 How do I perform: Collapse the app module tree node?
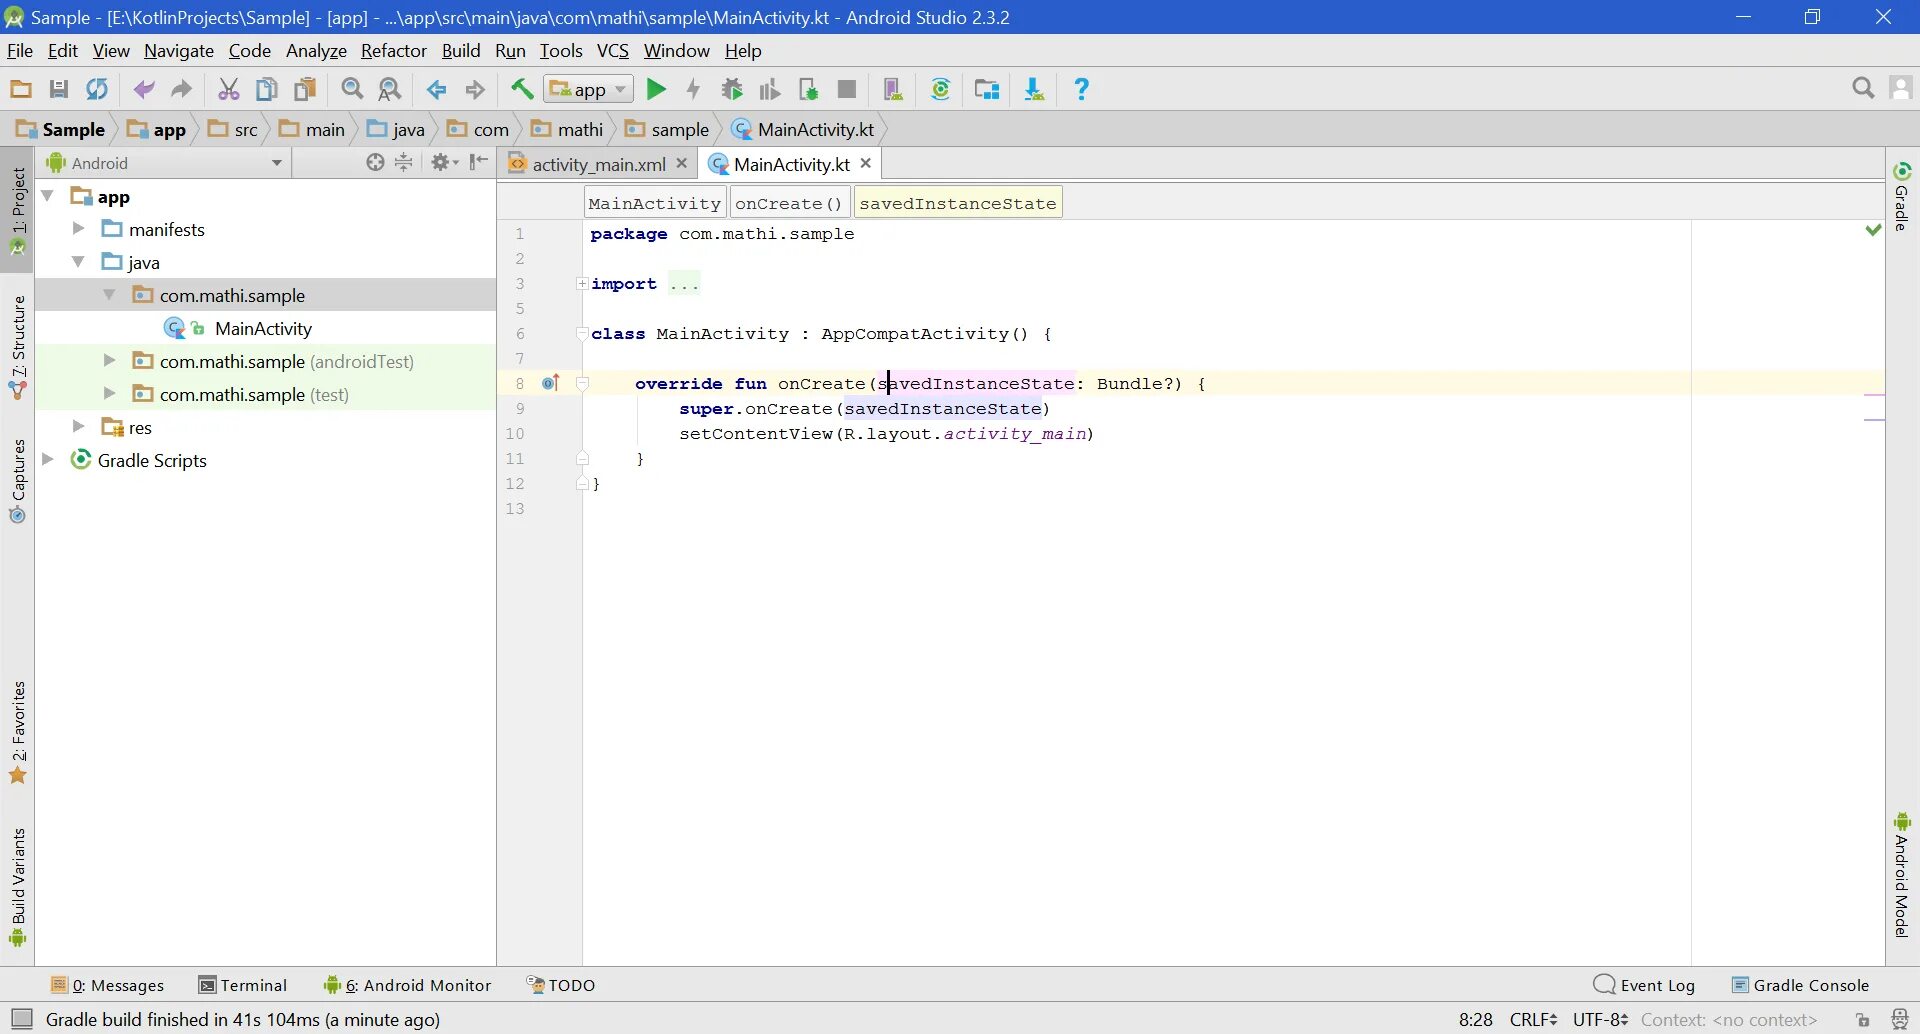47,196
